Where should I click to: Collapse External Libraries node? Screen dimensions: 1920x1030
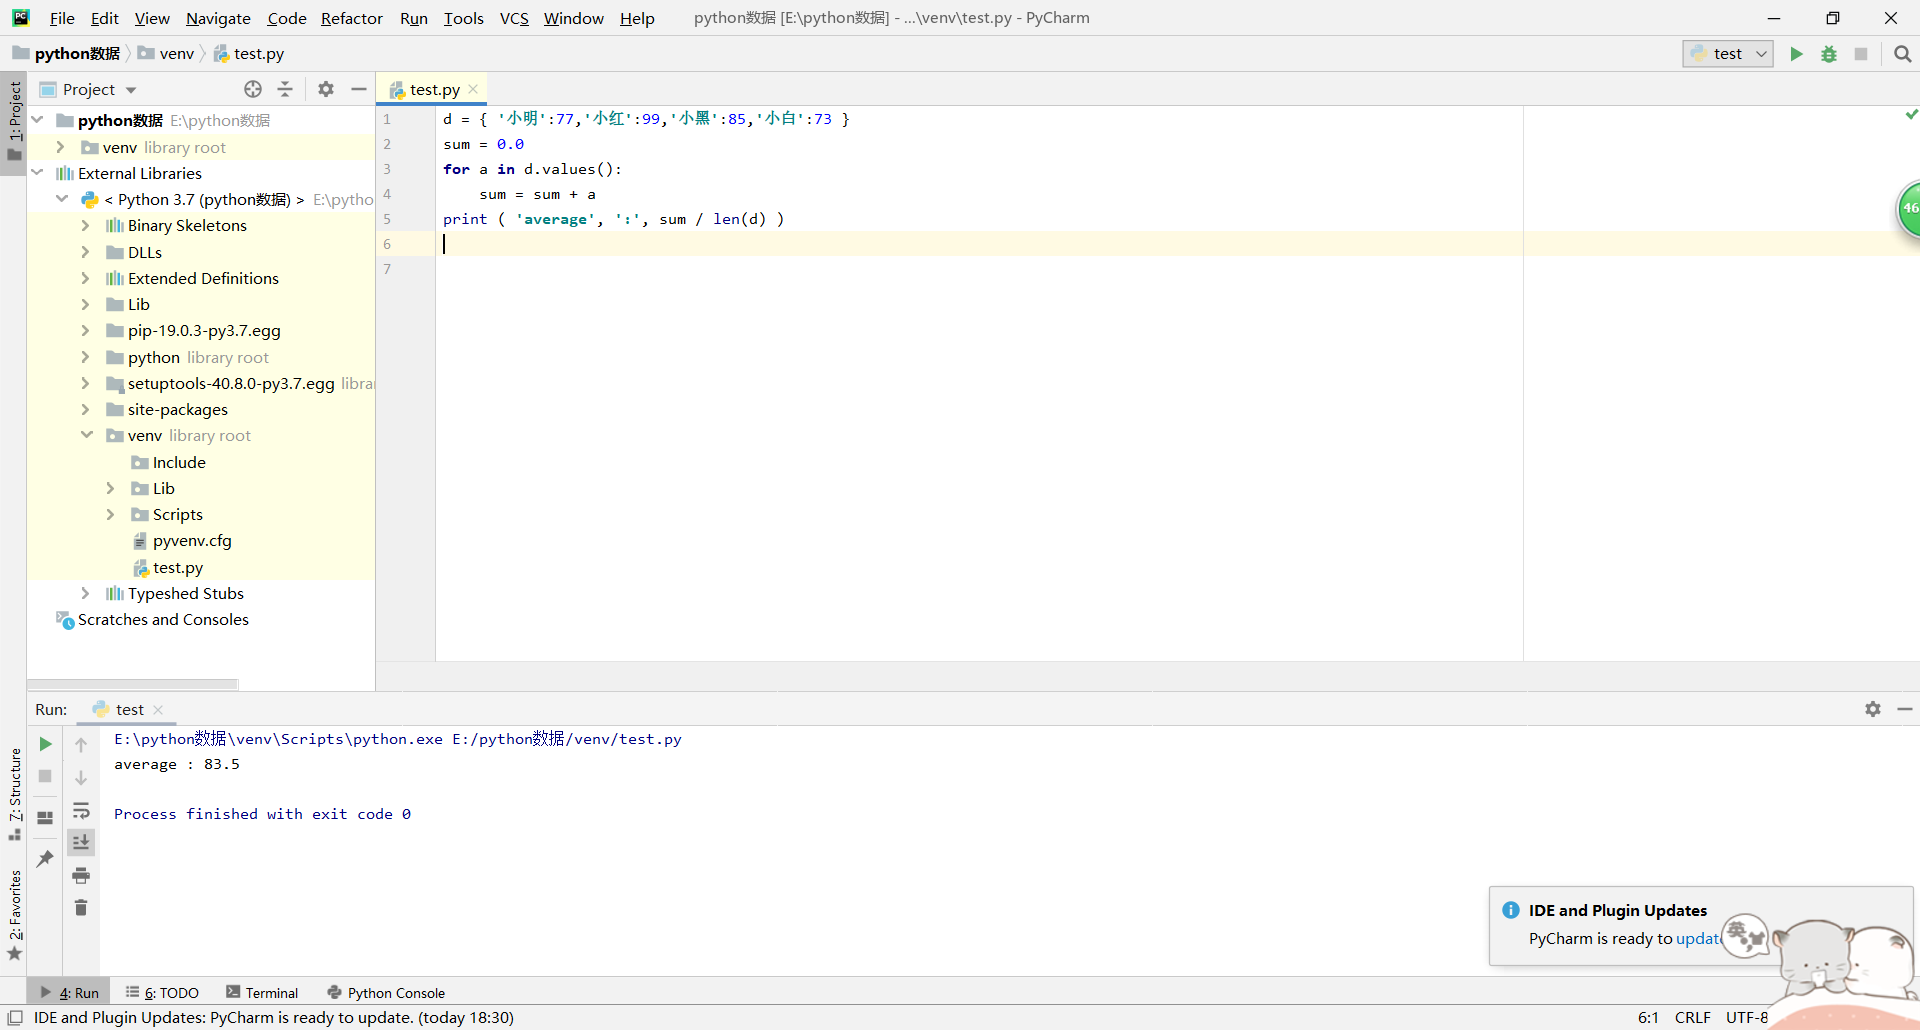click(38, 173)
